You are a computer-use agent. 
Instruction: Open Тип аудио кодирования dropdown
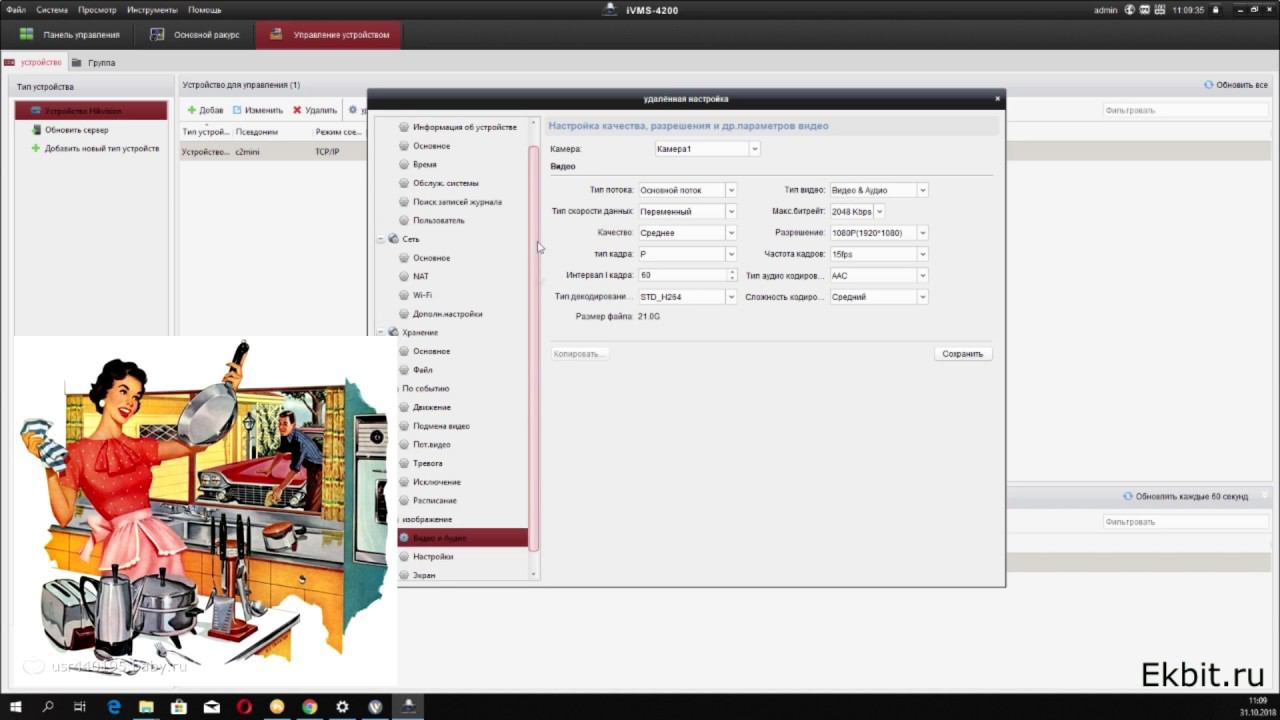click(879, 275)
